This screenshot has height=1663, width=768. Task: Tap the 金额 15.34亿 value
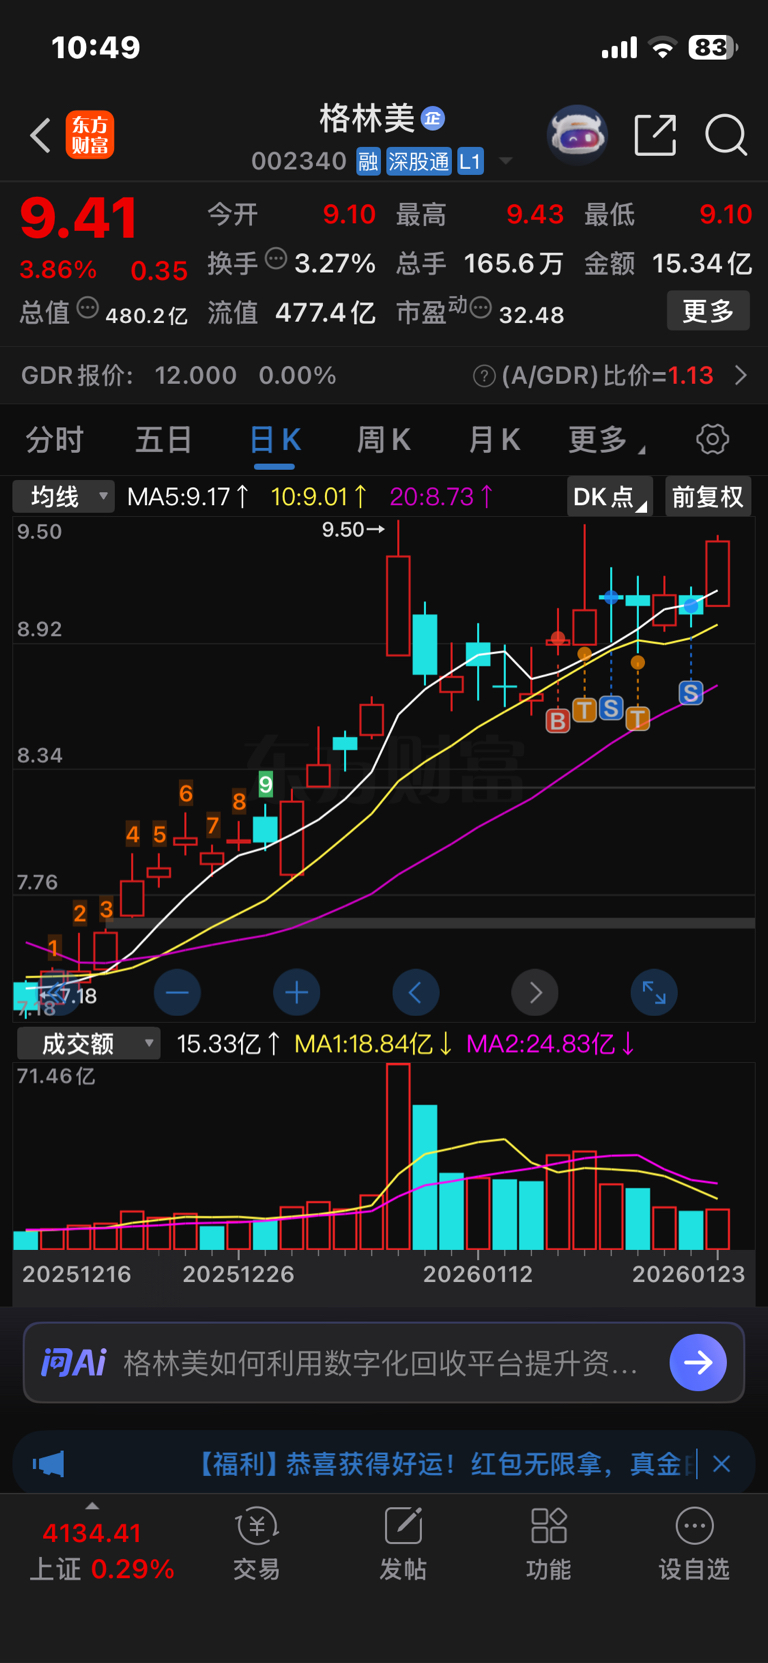[701, 263]
